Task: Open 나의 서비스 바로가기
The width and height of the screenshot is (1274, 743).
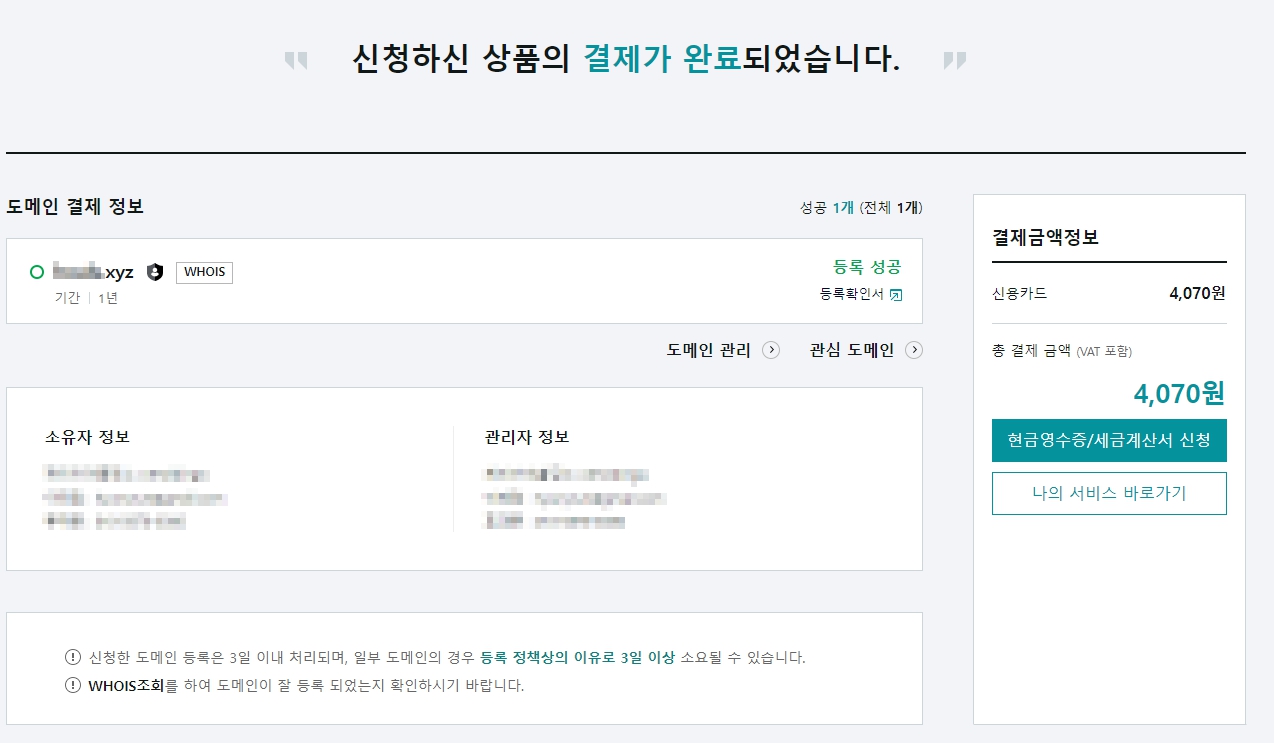Action: tap(1109, 493)
